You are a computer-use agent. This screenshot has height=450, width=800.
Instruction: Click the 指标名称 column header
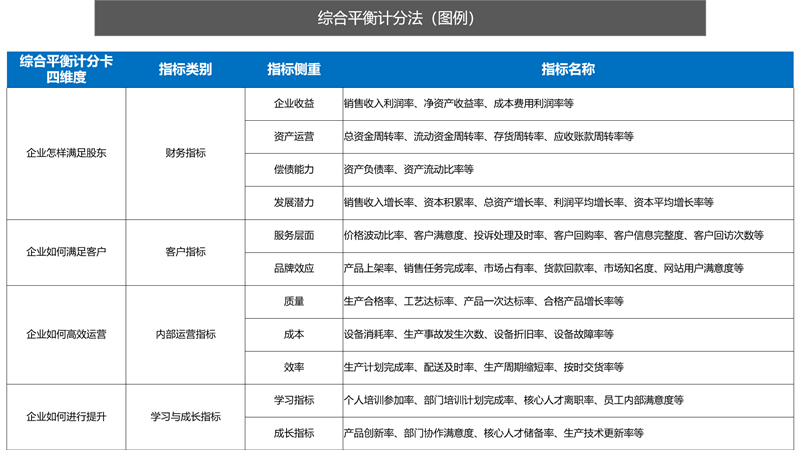[567, 69]
